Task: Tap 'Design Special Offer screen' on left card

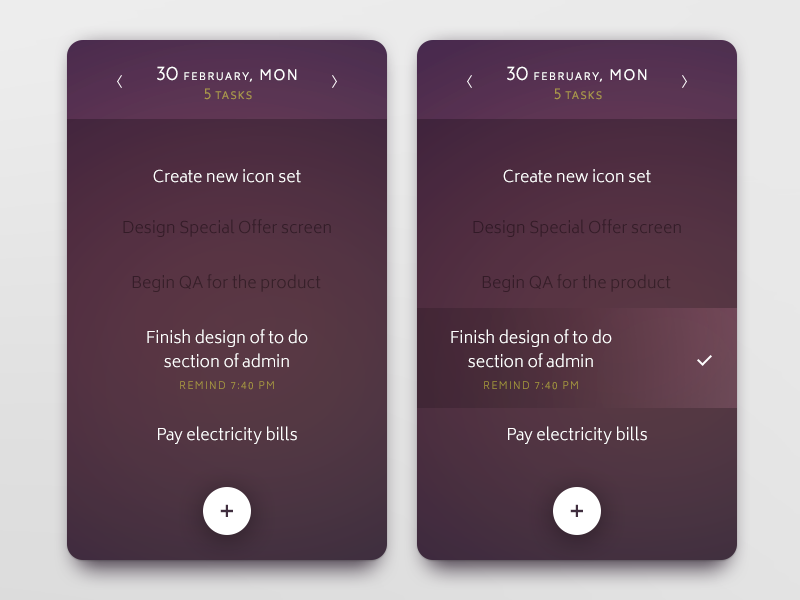Action: coord(227,228)
